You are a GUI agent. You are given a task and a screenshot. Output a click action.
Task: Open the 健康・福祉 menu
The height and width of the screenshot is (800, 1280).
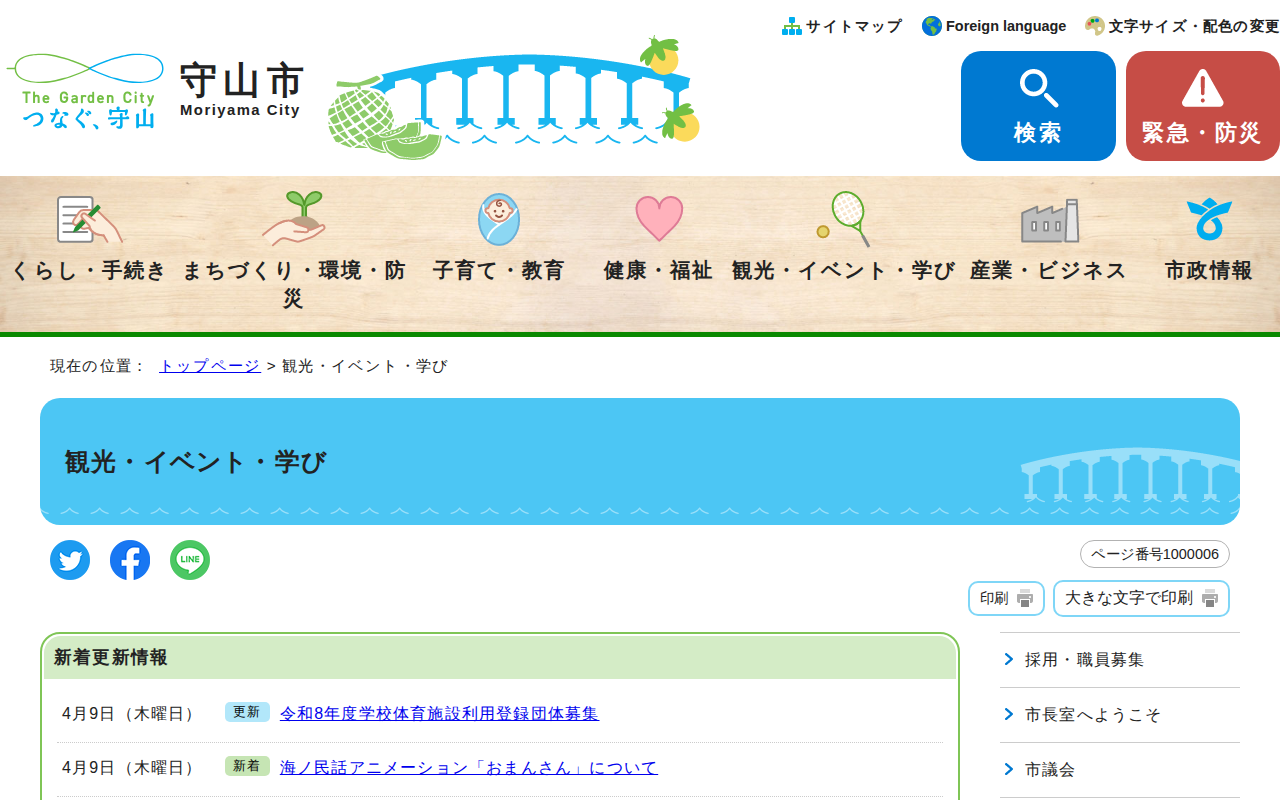click(x=658, y=270)
